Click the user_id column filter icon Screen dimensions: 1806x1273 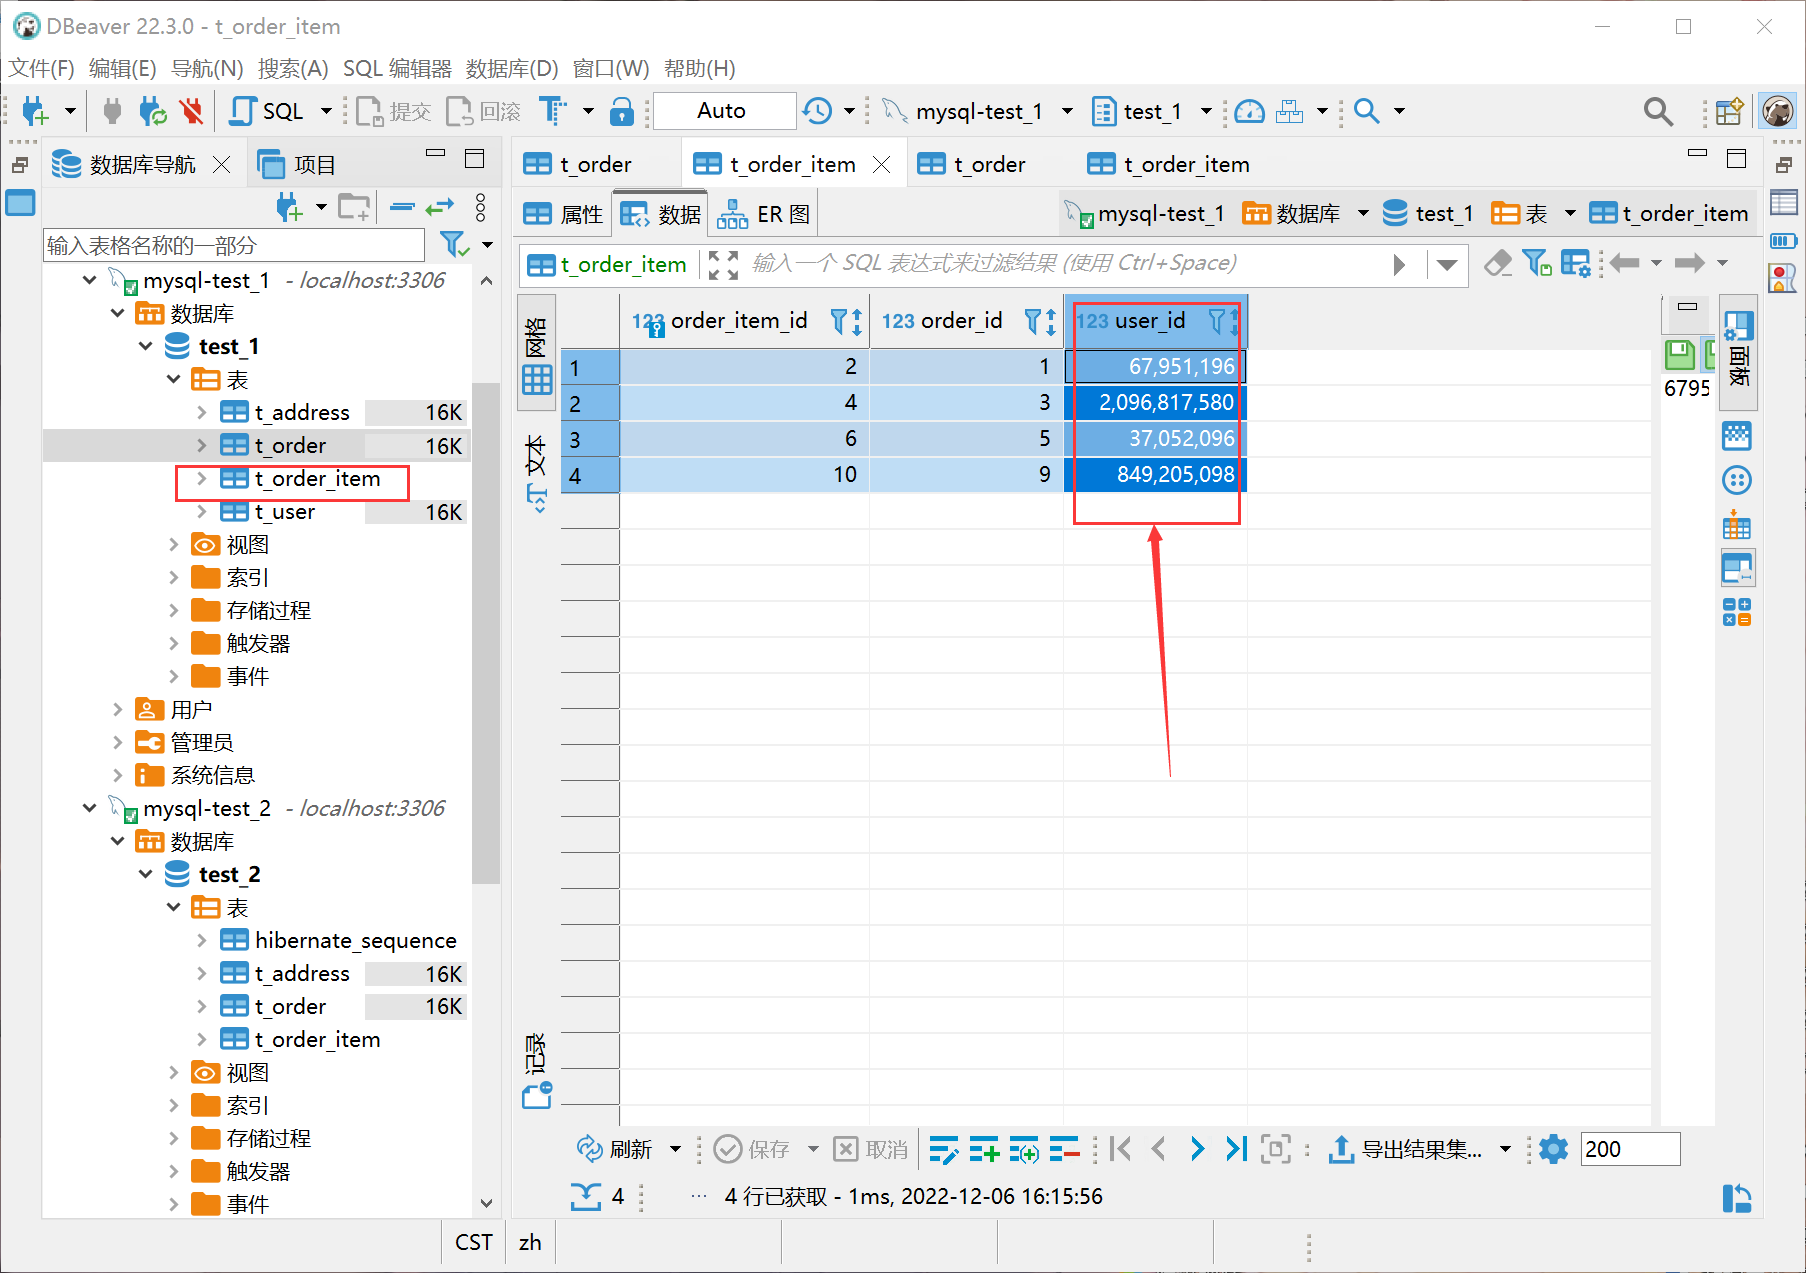coord(1216,321)
